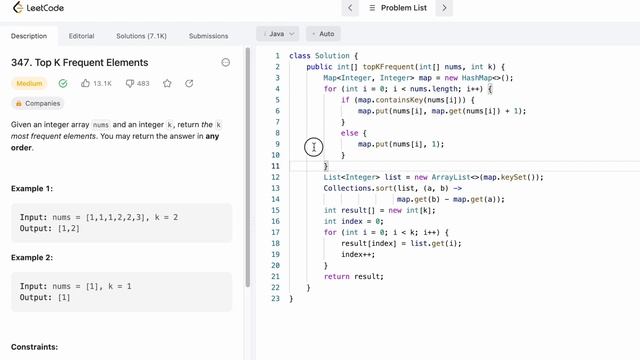The width and height of the screenshot is (640, 360).
Task: Click the LeetCode logo
Action: pos(38,7)
